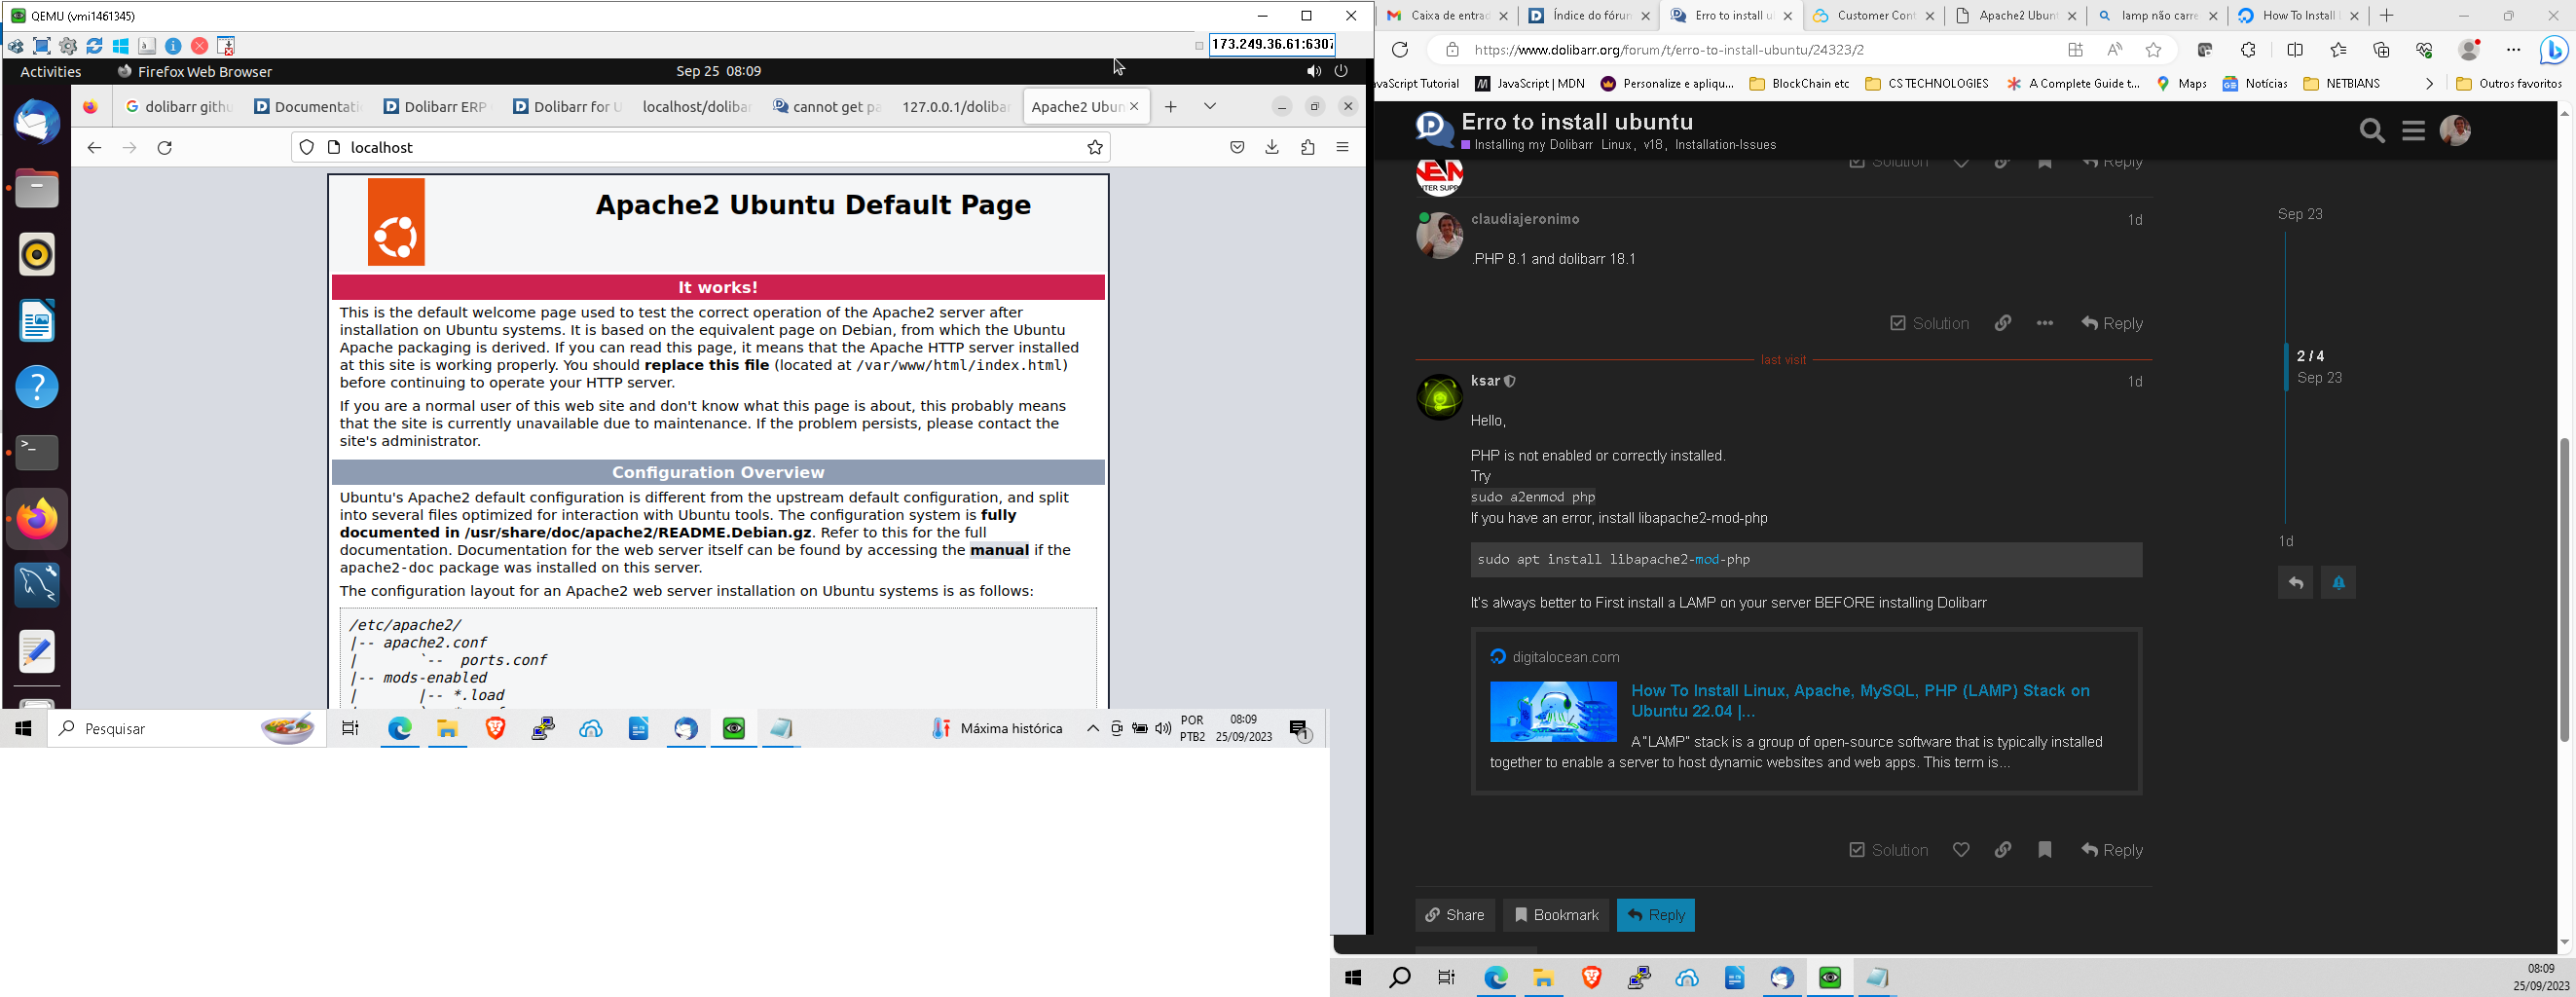Screen dimensions: 2576x997
Task: Open Rhythmbox from the Ubuntu dock
Action: (x=37, y=255)
